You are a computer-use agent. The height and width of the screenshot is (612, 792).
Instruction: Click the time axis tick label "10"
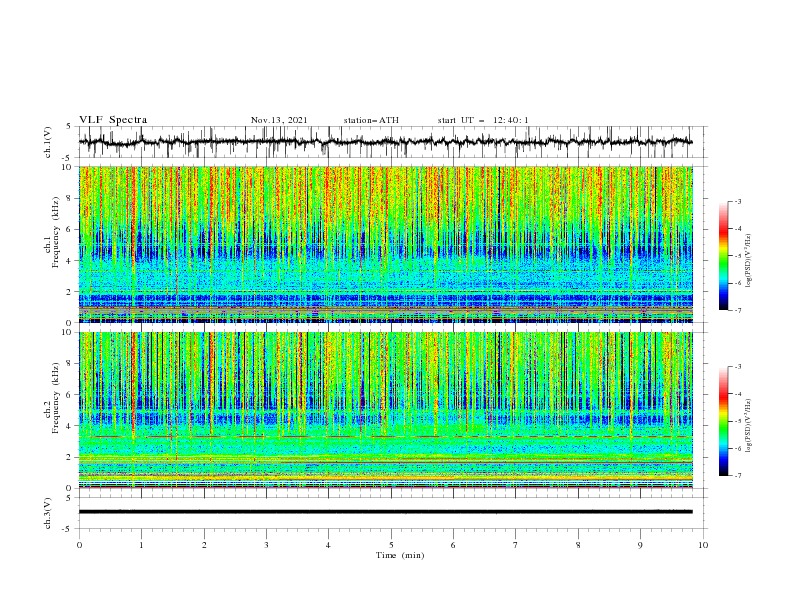click(x=703, y=545)
